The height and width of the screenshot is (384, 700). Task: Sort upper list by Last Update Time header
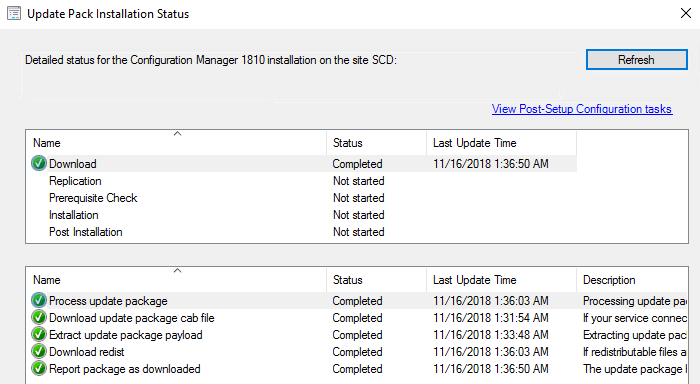(x=501, y=143)
